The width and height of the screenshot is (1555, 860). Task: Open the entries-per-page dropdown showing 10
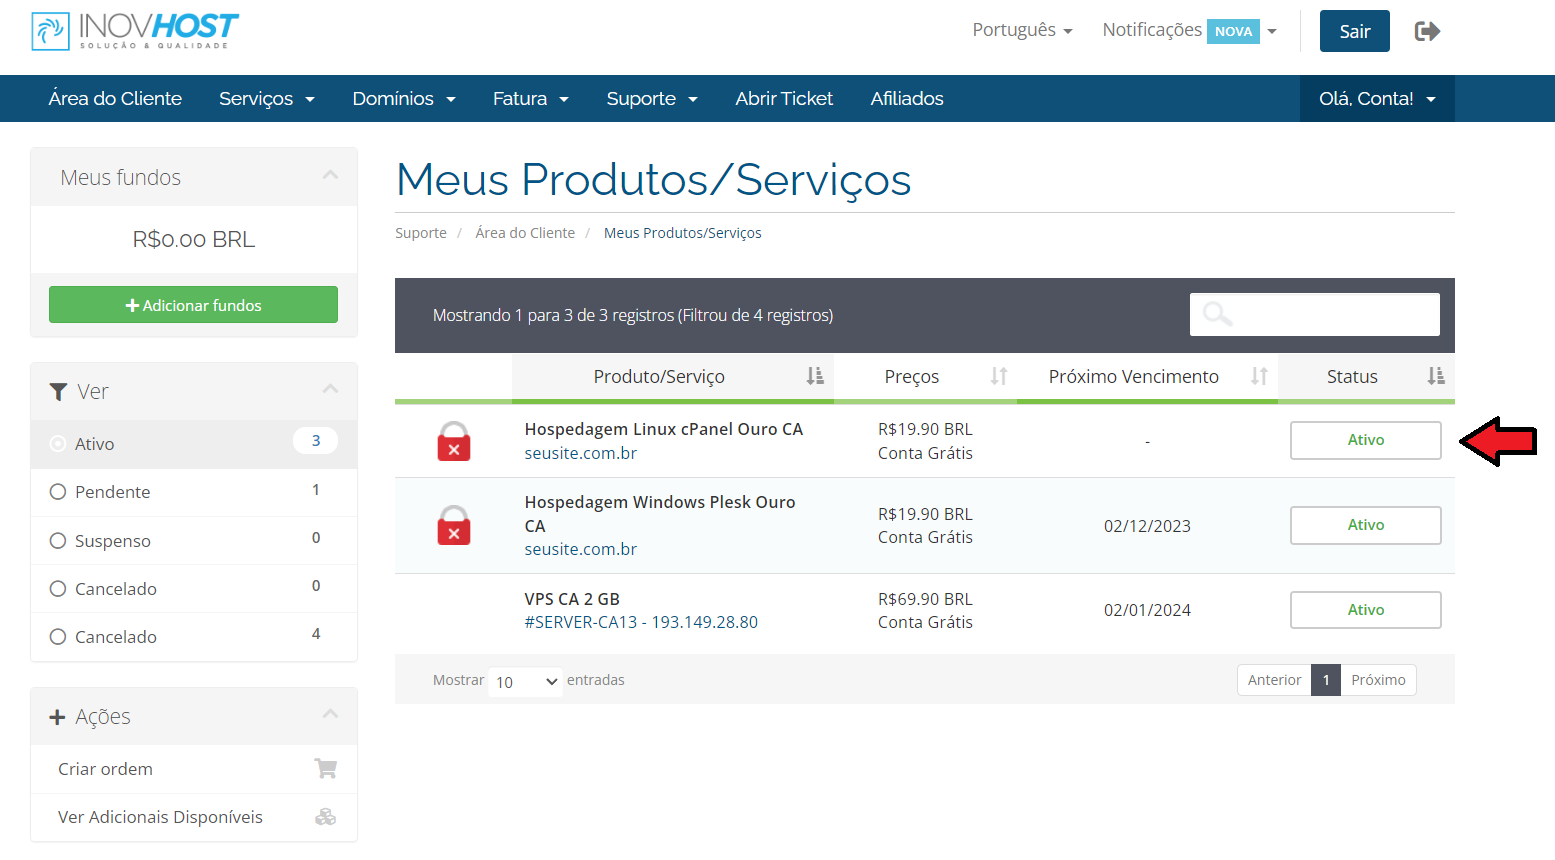coord(525,681)
